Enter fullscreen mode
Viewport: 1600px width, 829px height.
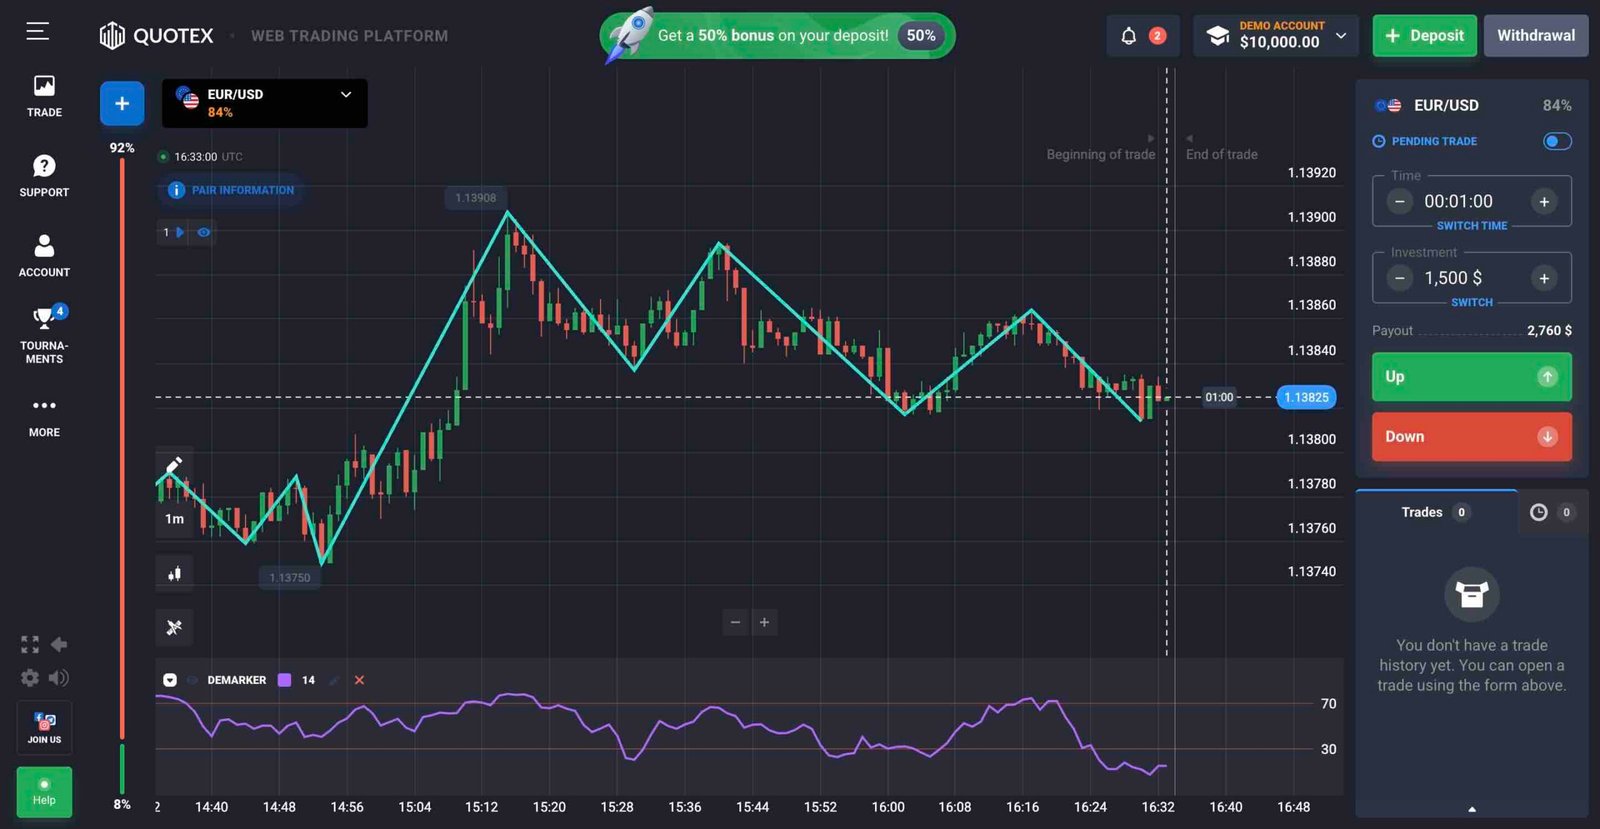(30, 645)
